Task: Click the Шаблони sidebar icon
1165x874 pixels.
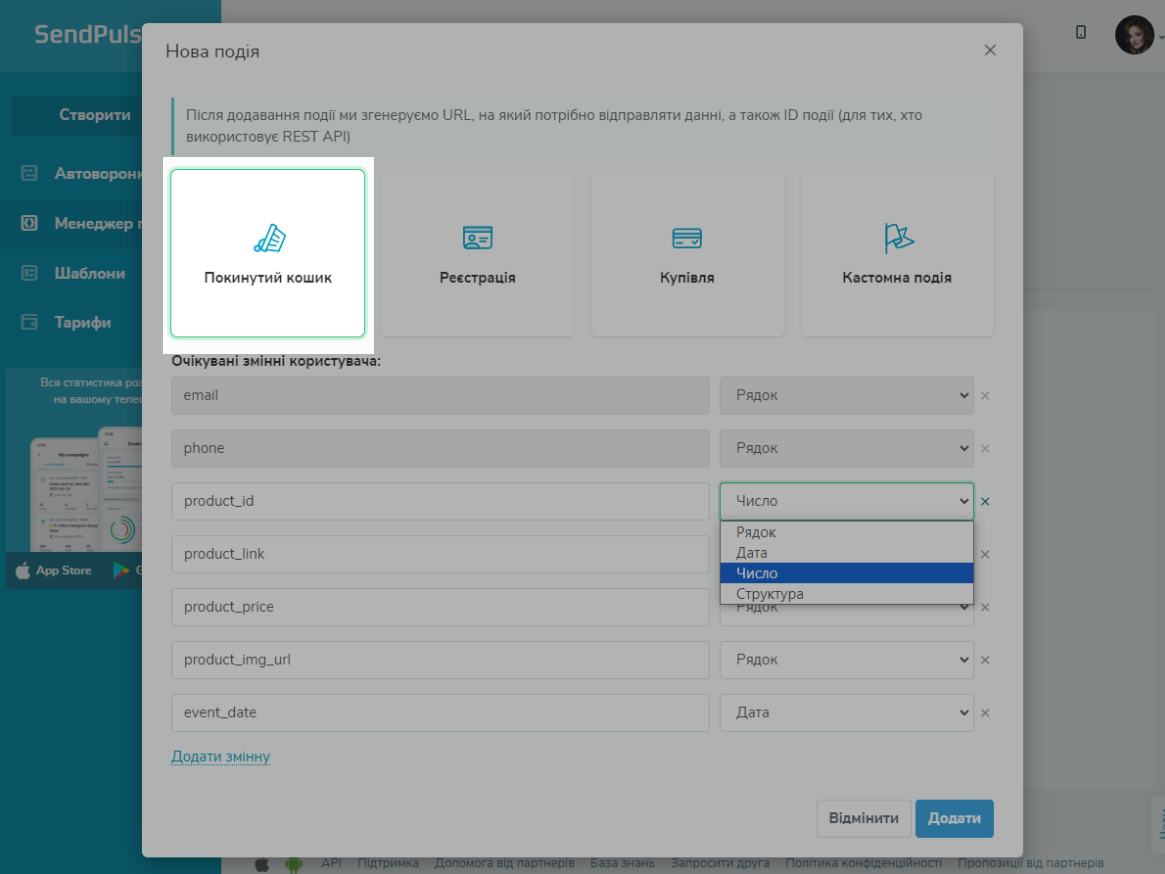Action: point(29,273)
